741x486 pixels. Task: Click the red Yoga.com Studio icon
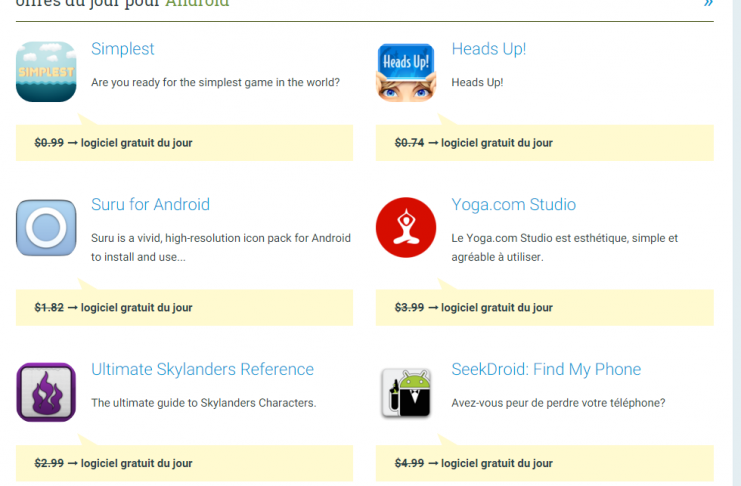pyautogui.click(x=406, y=227)
